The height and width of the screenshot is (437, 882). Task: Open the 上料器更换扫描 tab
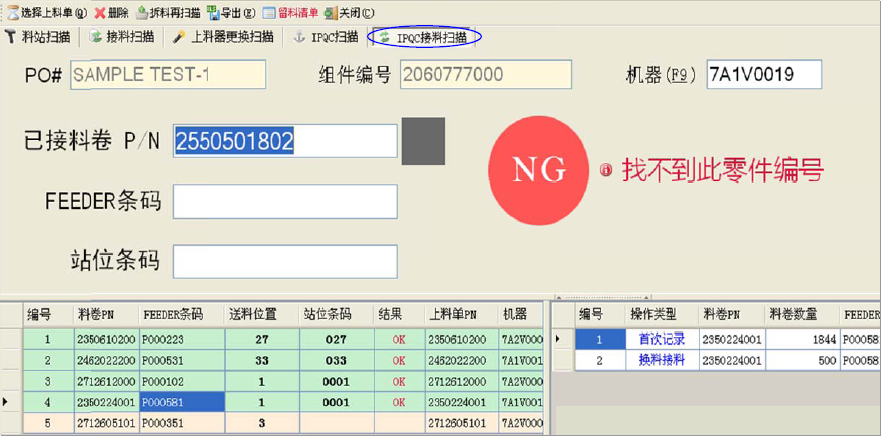pos(223,37)
